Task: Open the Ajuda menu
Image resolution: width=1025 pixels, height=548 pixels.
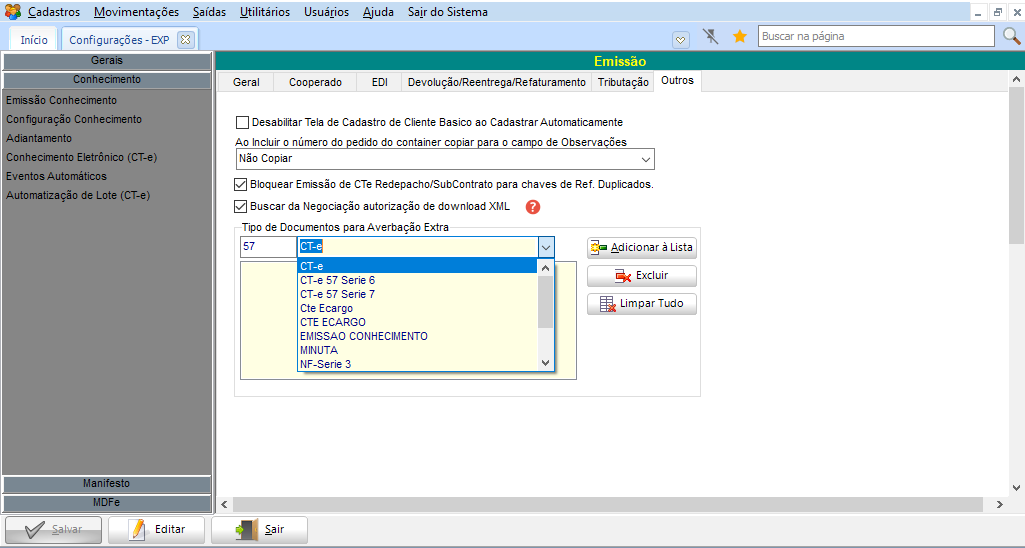Action: (378, 12)
